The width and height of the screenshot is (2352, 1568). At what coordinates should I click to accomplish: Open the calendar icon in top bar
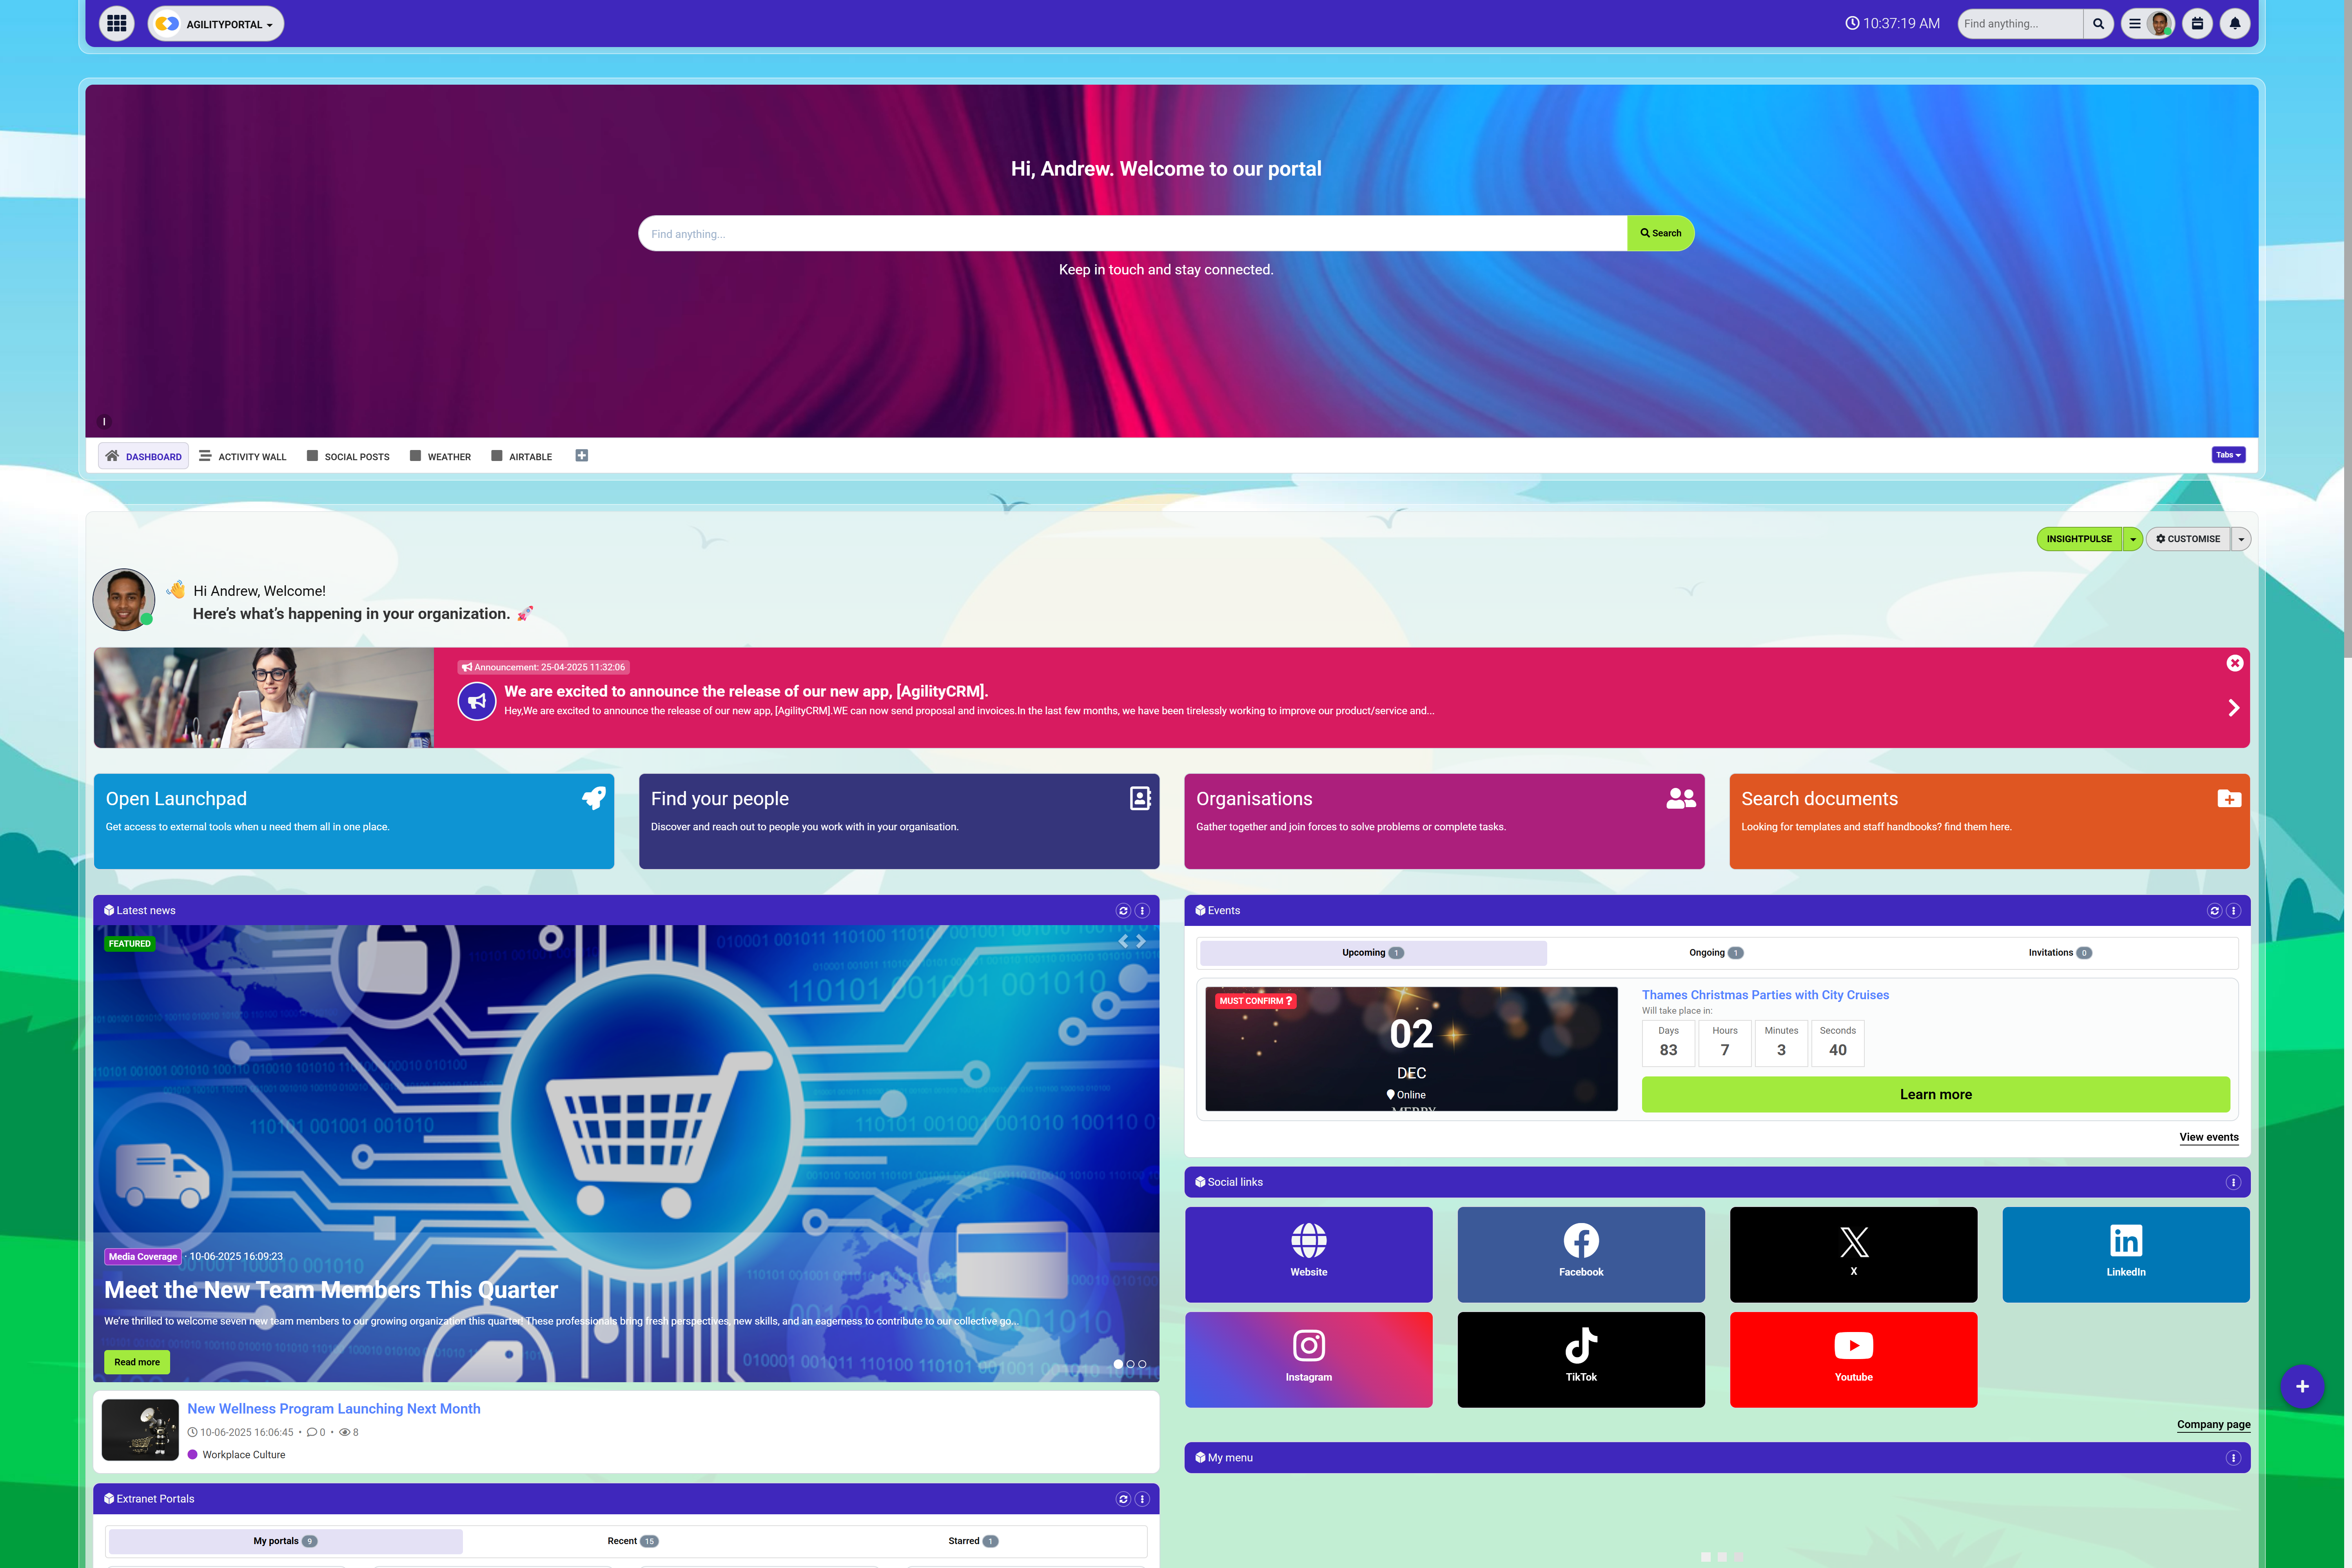click(x=2197, y=24)
